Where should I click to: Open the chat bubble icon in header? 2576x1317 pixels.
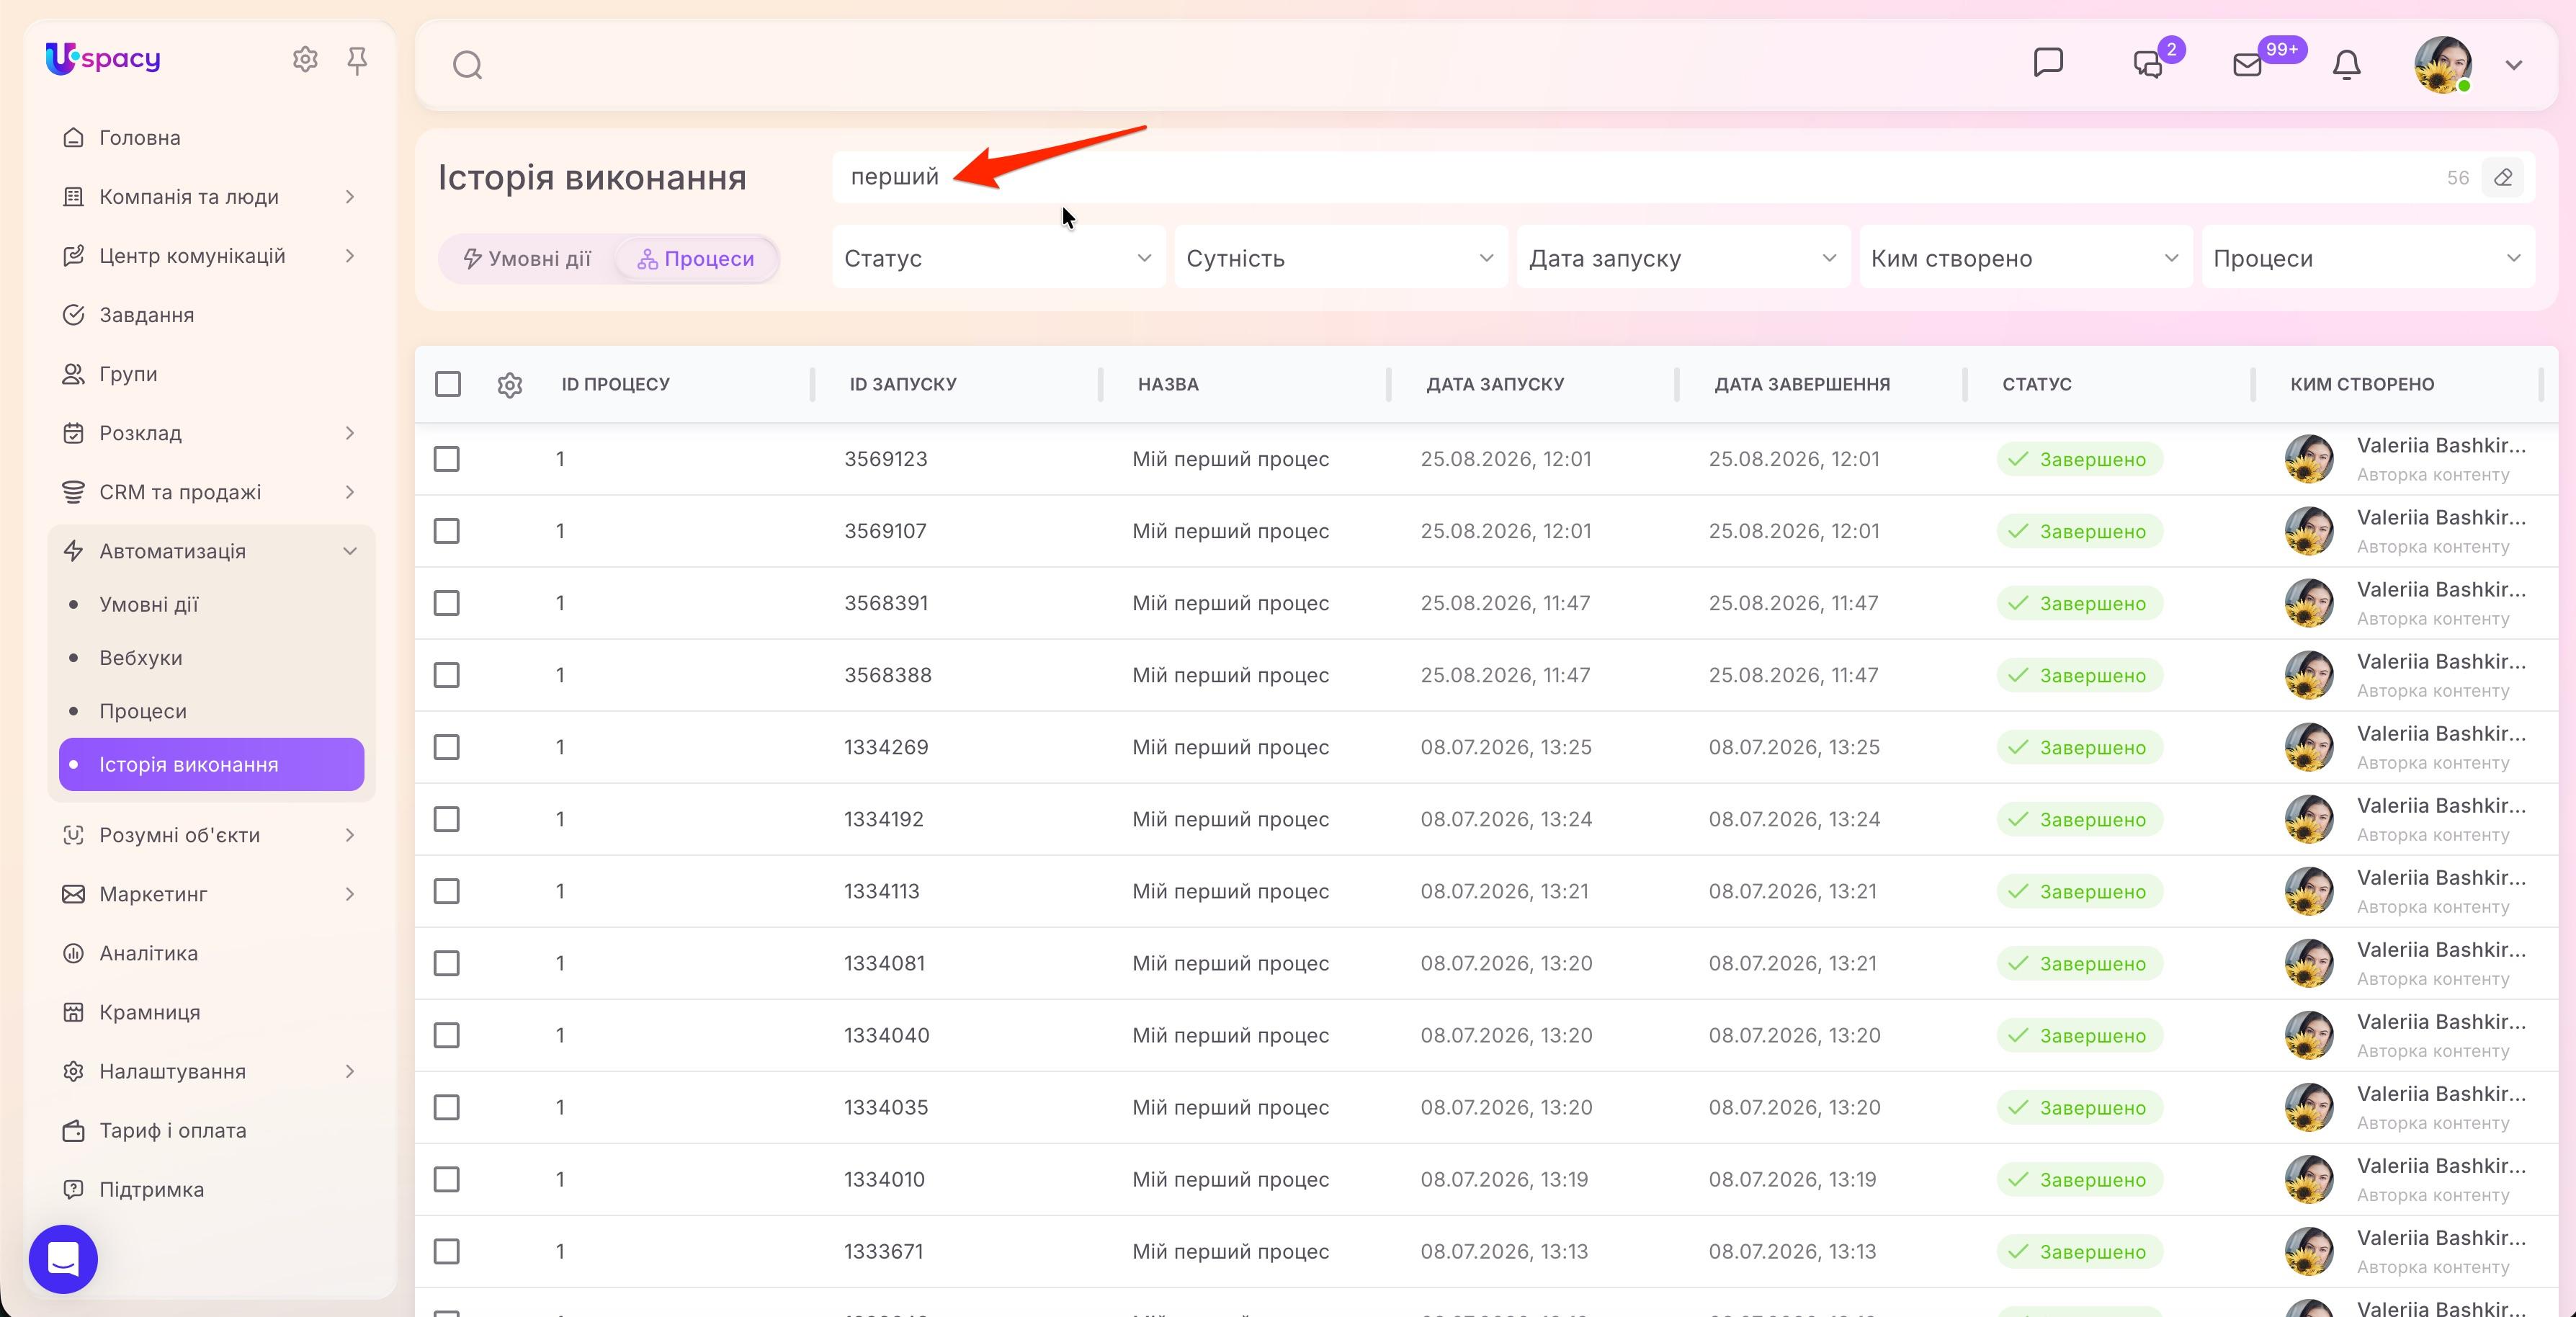click(2048, 63)
